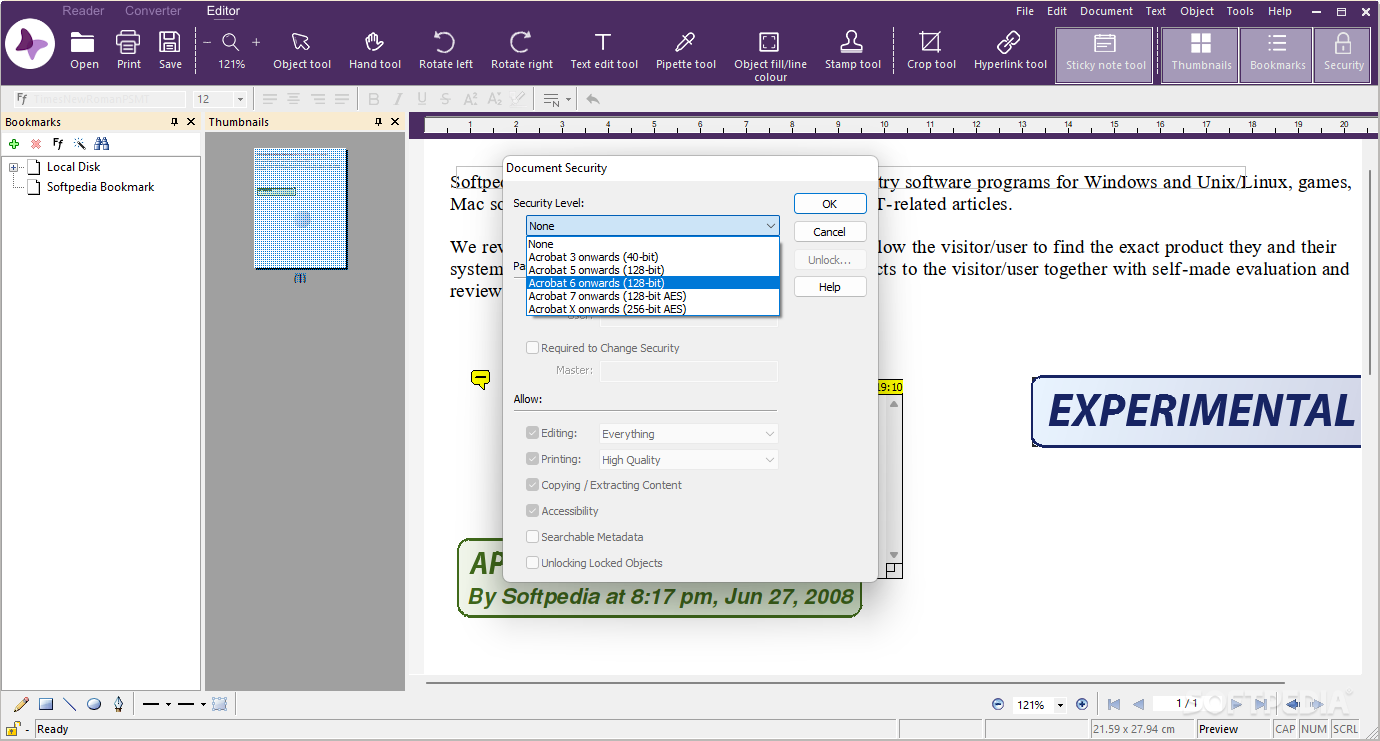Click the zoom out circle button in status bar
This screenshot has height=741, width=1380.
997,704
